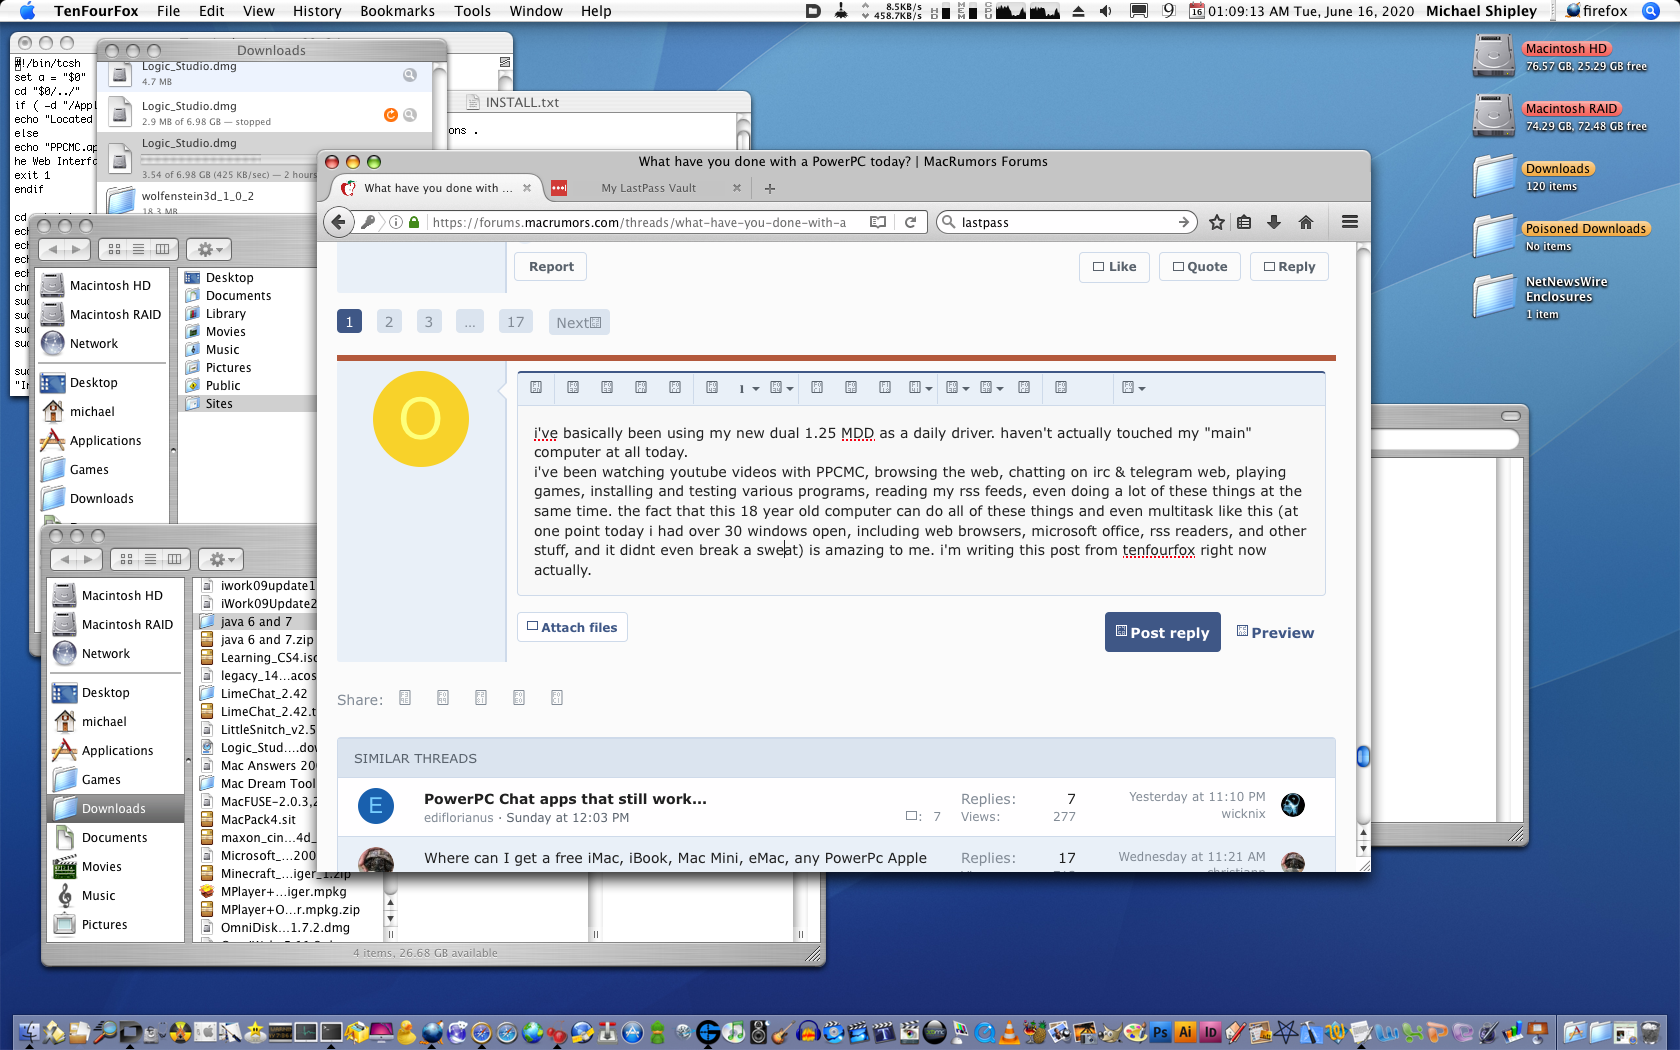Reveal 4.7 MB Logic_Studio.dmg in Finder
Screen dimensions: 1680x1050
pos(409,75)
